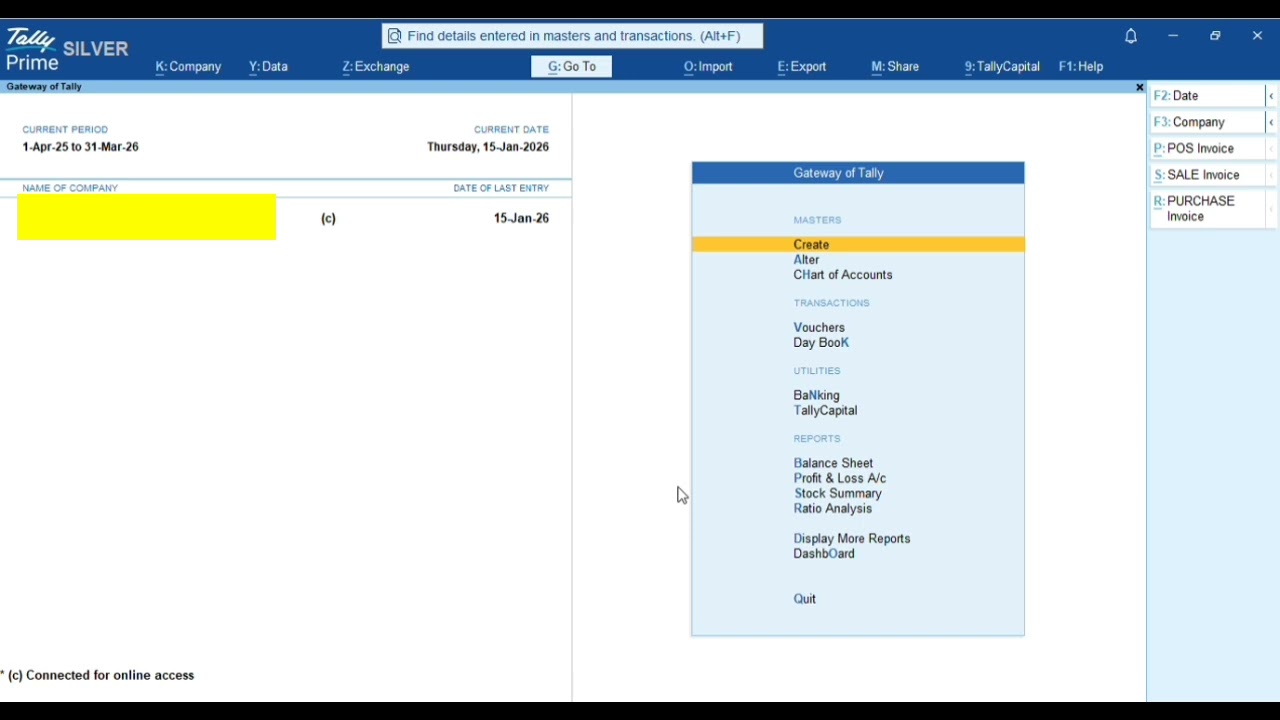Click the Connected for online access note
Viewport: 1280px width, 720px height.
click(x=99, y=676)
